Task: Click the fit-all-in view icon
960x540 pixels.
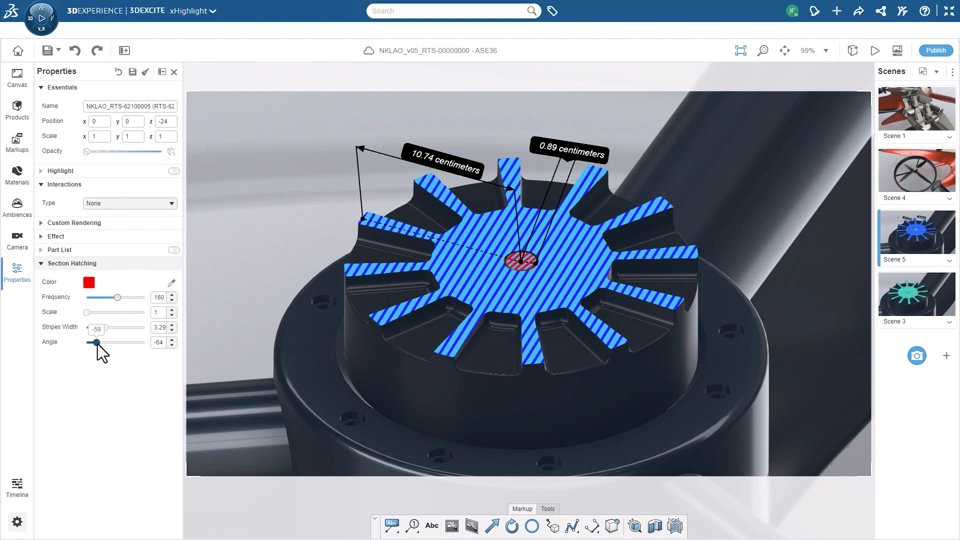Action: [740, 50]
